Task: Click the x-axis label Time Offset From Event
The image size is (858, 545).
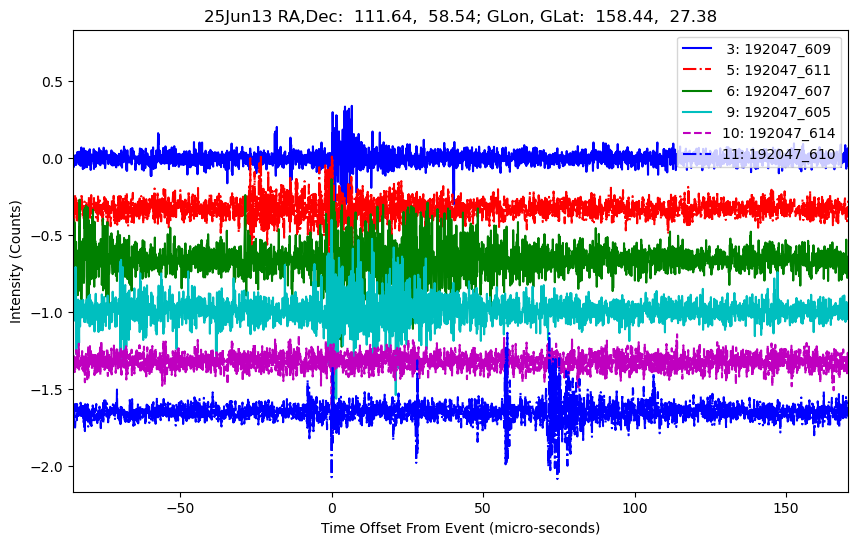Action: pos(460,528)
